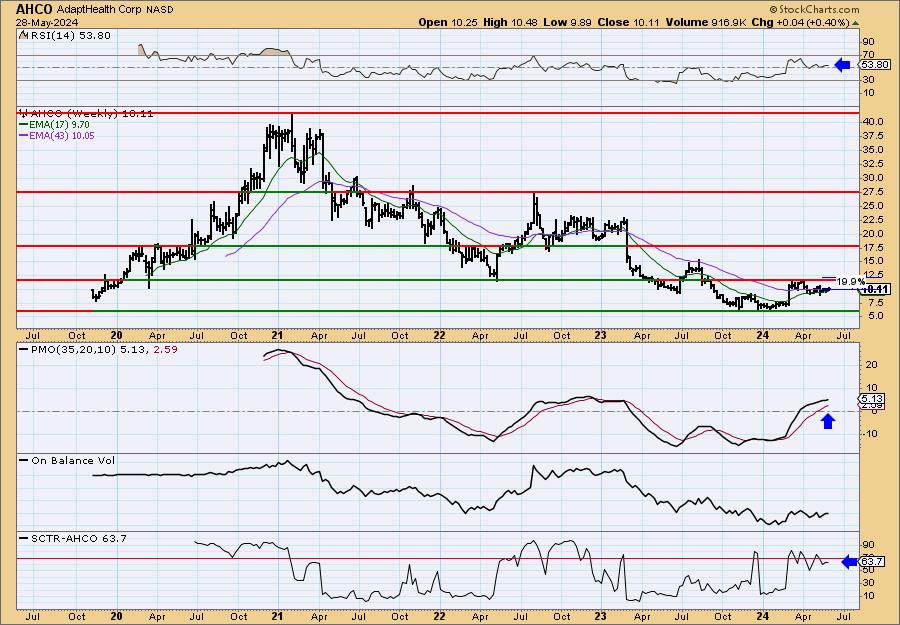
Task: Click the 70 level on the RSI axis
Action: [x=867, y=55]
